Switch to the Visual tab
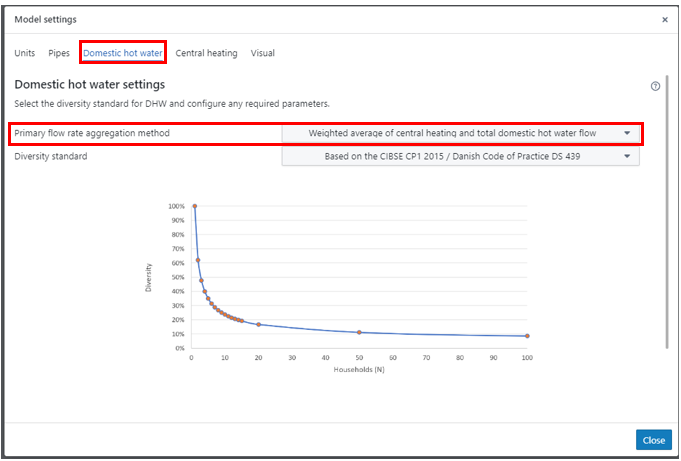This screenshot has width=681, height=461. tap(262, 53)
